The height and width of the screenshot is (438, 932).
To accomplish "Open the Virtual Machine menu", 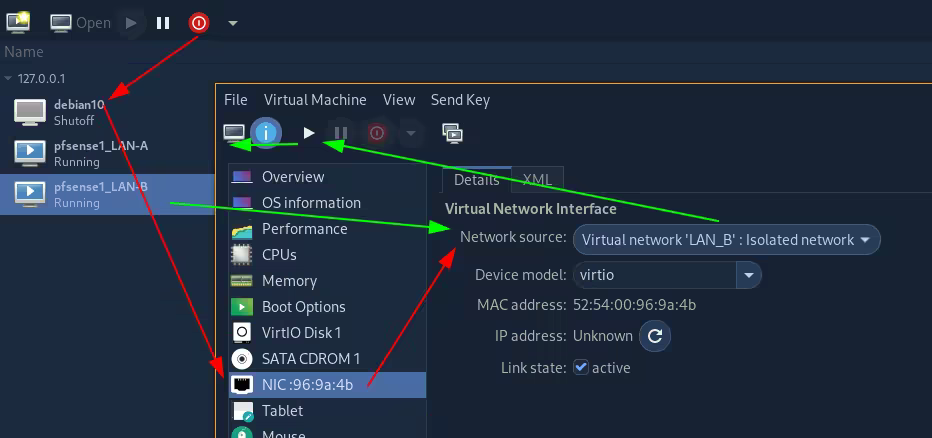I will (315, 100).
